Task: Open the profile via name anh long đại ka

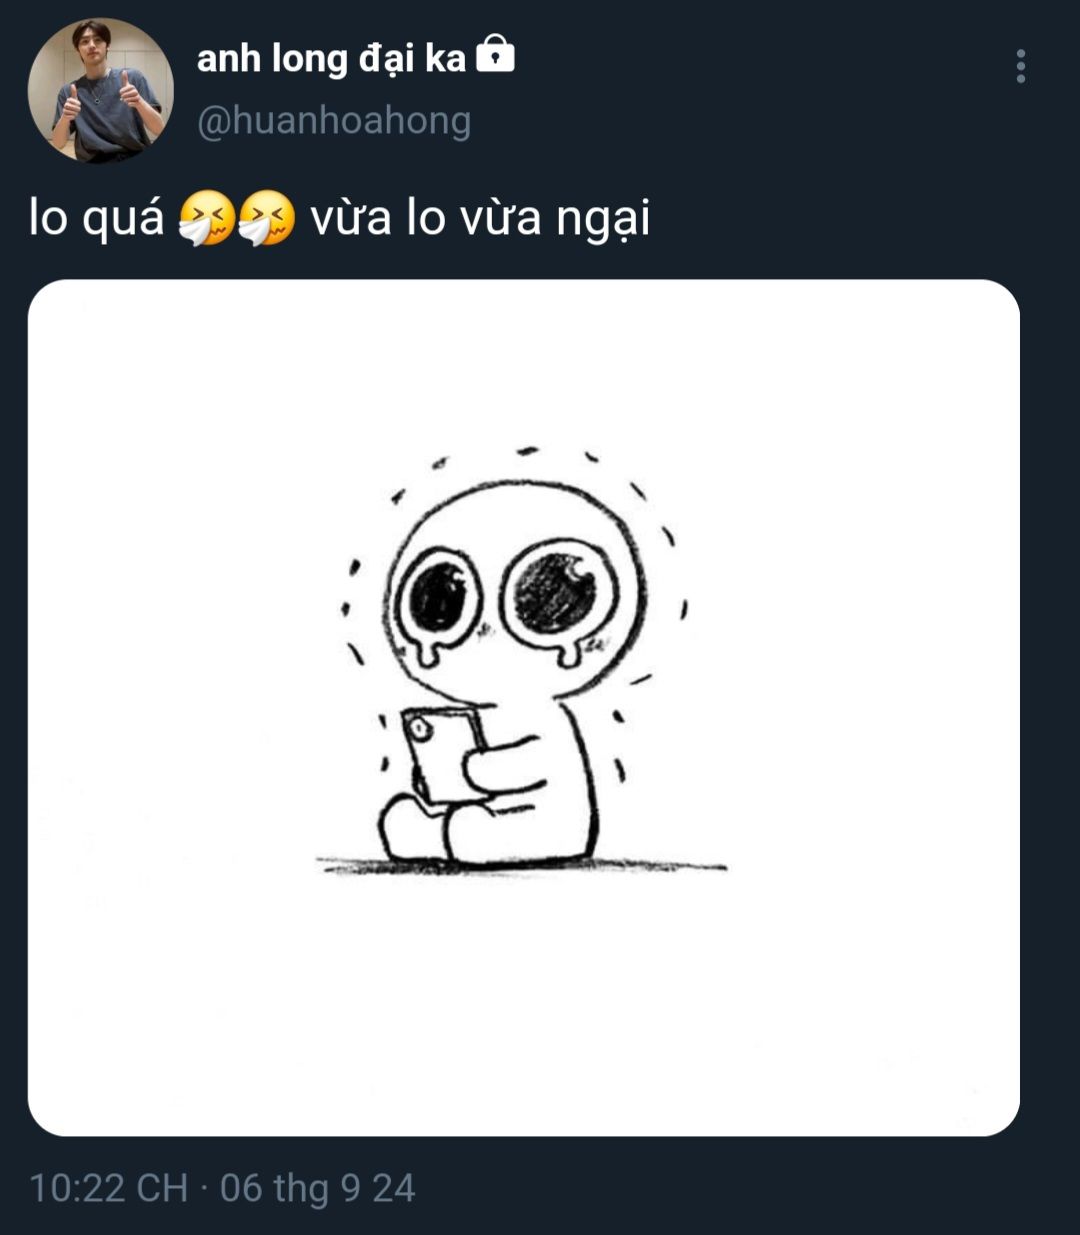Action: [x=331, y=58]
